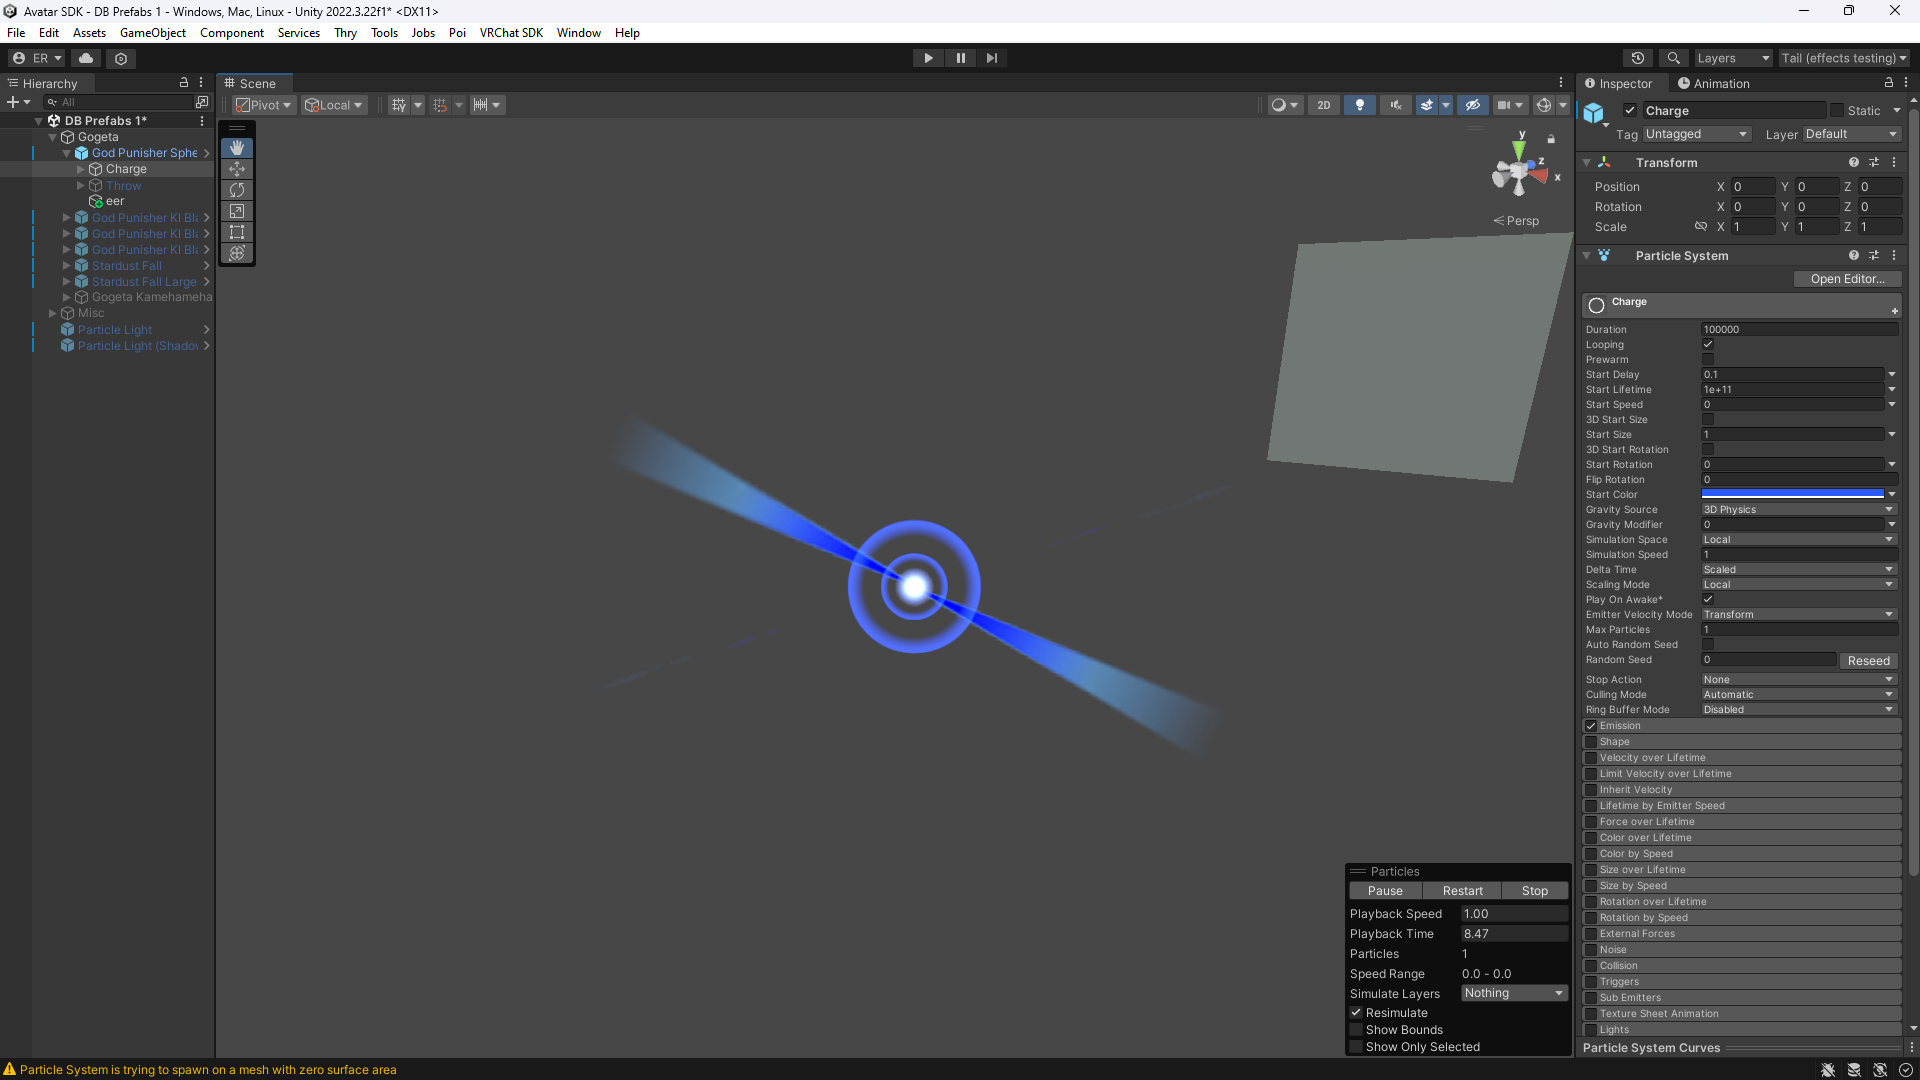Toggle scene lighting lightbulb icon
The height and width of the screenshot is (1080, 1920).
[x=1359, y=105]
